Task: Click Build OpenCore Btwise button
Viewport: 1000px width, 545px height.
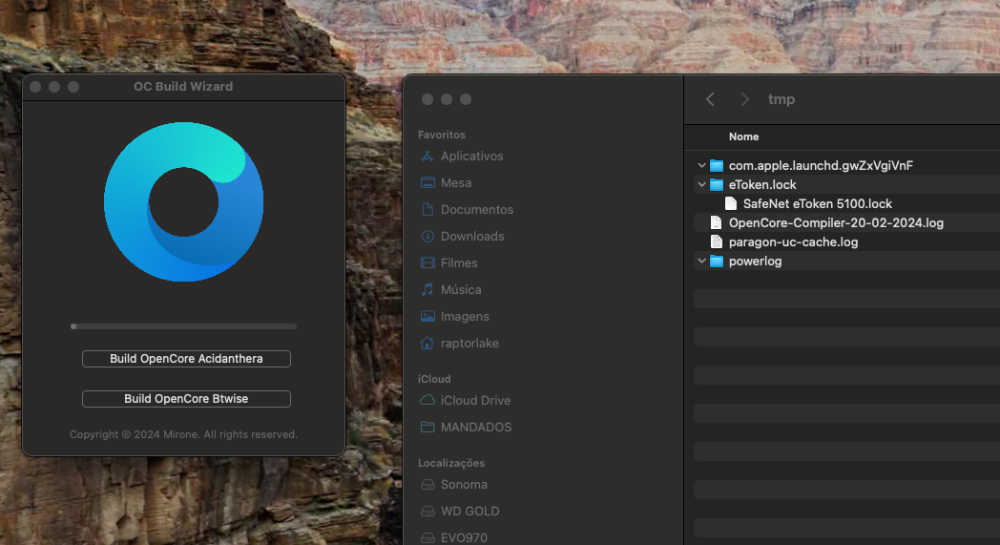Action: 186,399
